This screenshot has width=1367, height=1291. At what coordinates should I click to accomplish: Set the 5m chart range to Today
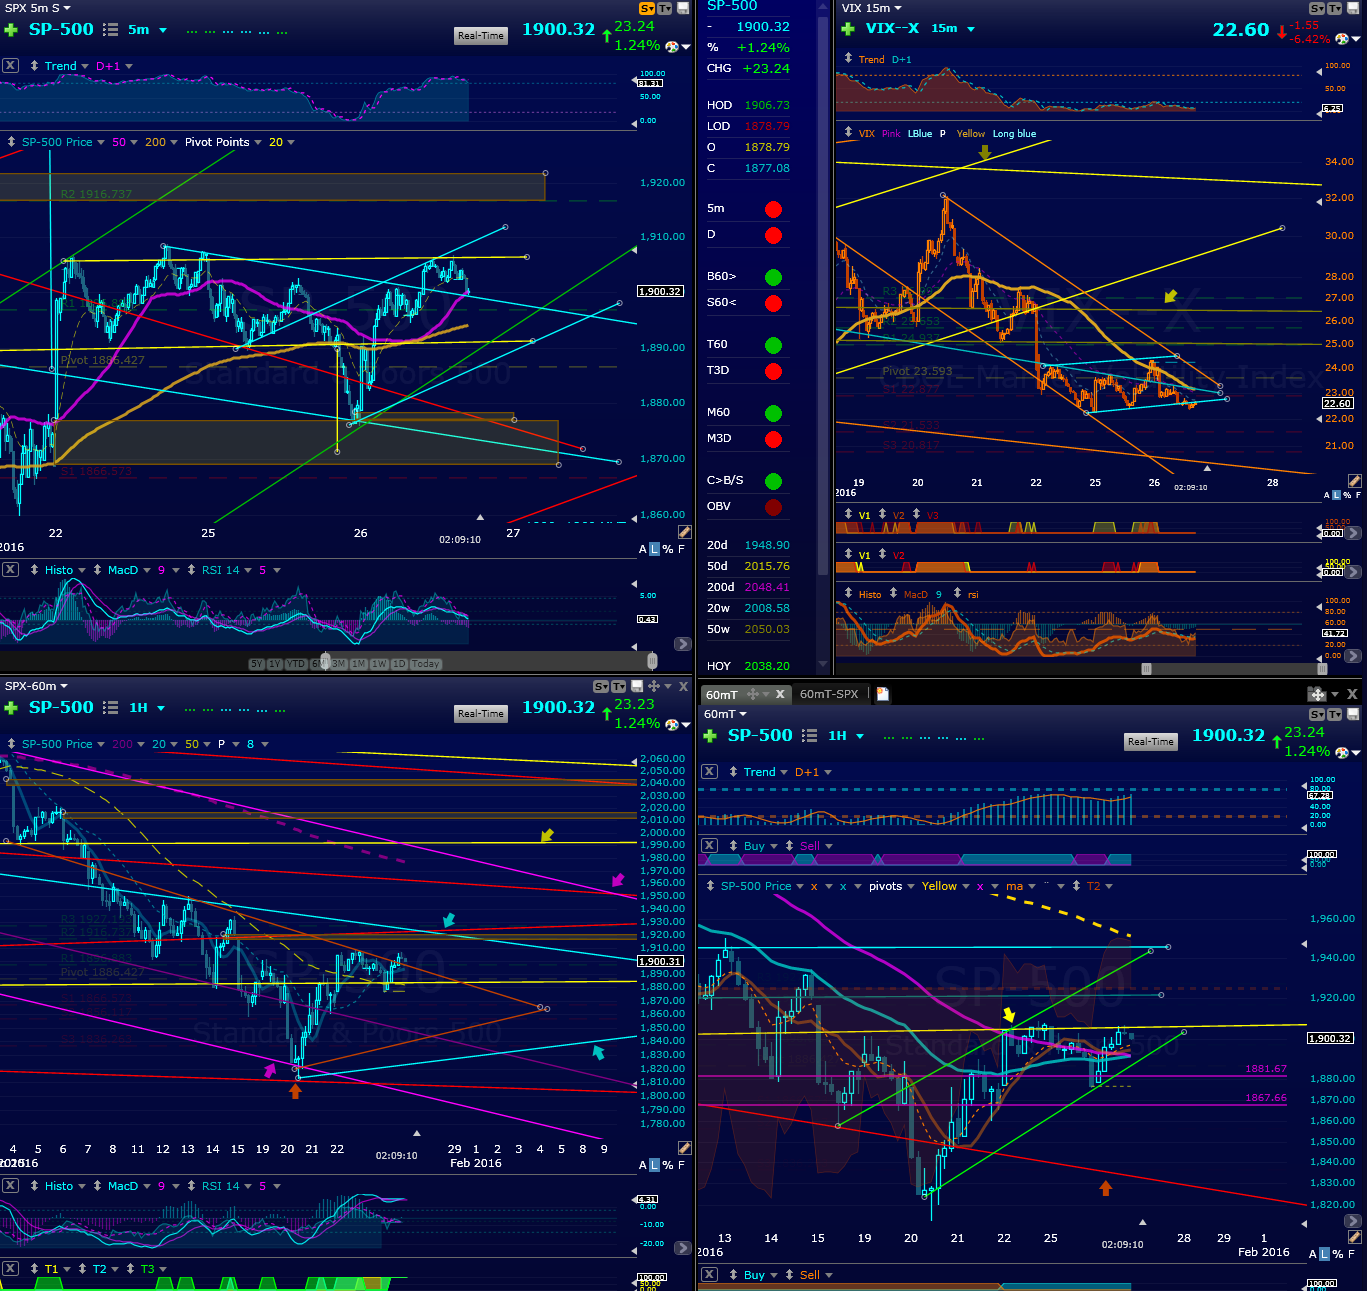[426, 664]
